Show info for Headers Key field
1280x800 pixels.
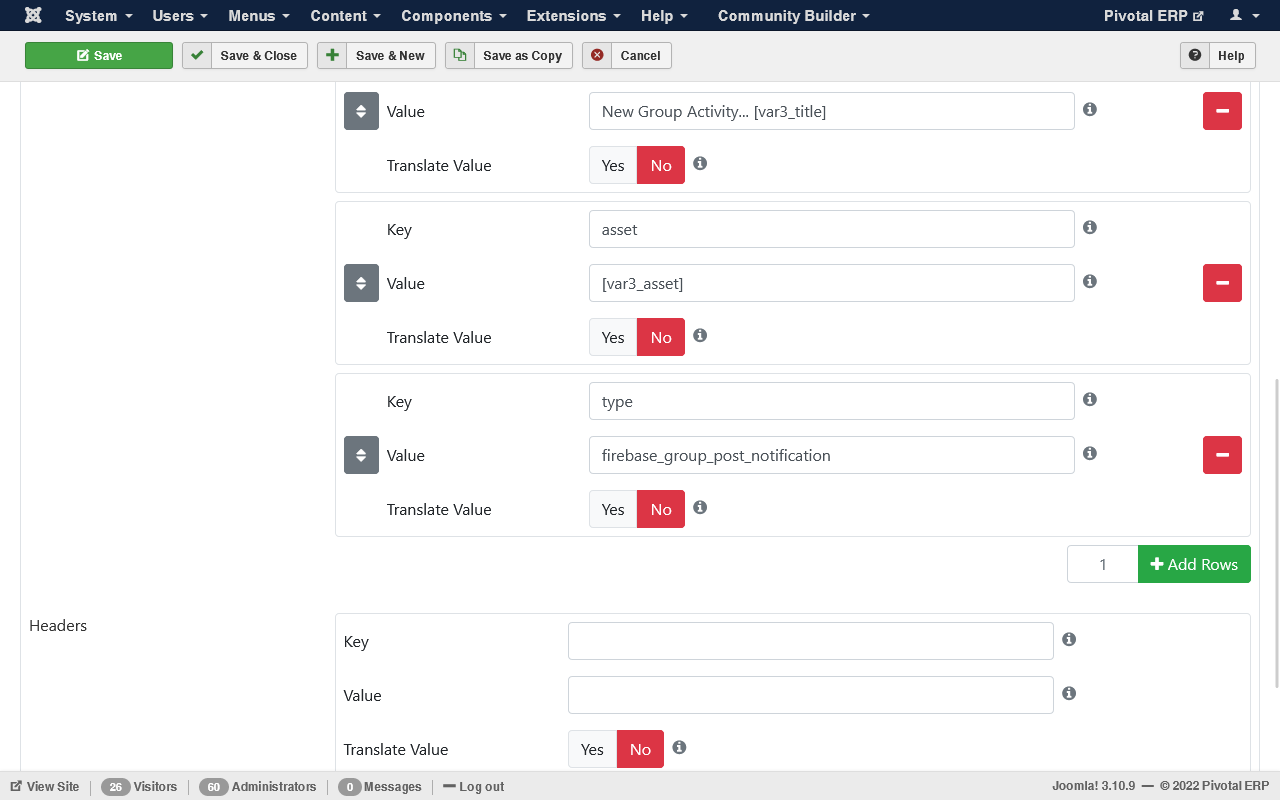[x=1069, y=639]
